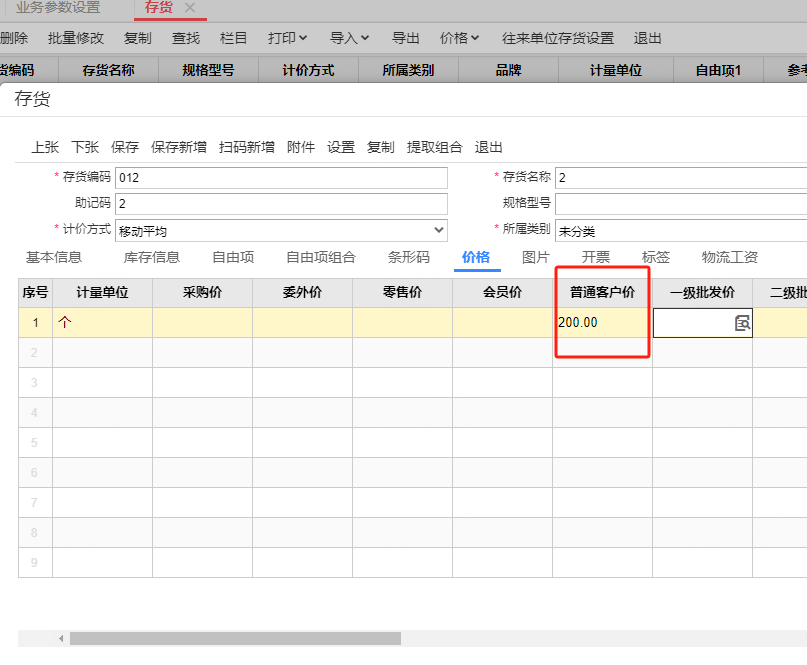Click 零售价 cell in row 1
The width and height of the screenshot is (807, 665).
402,323
